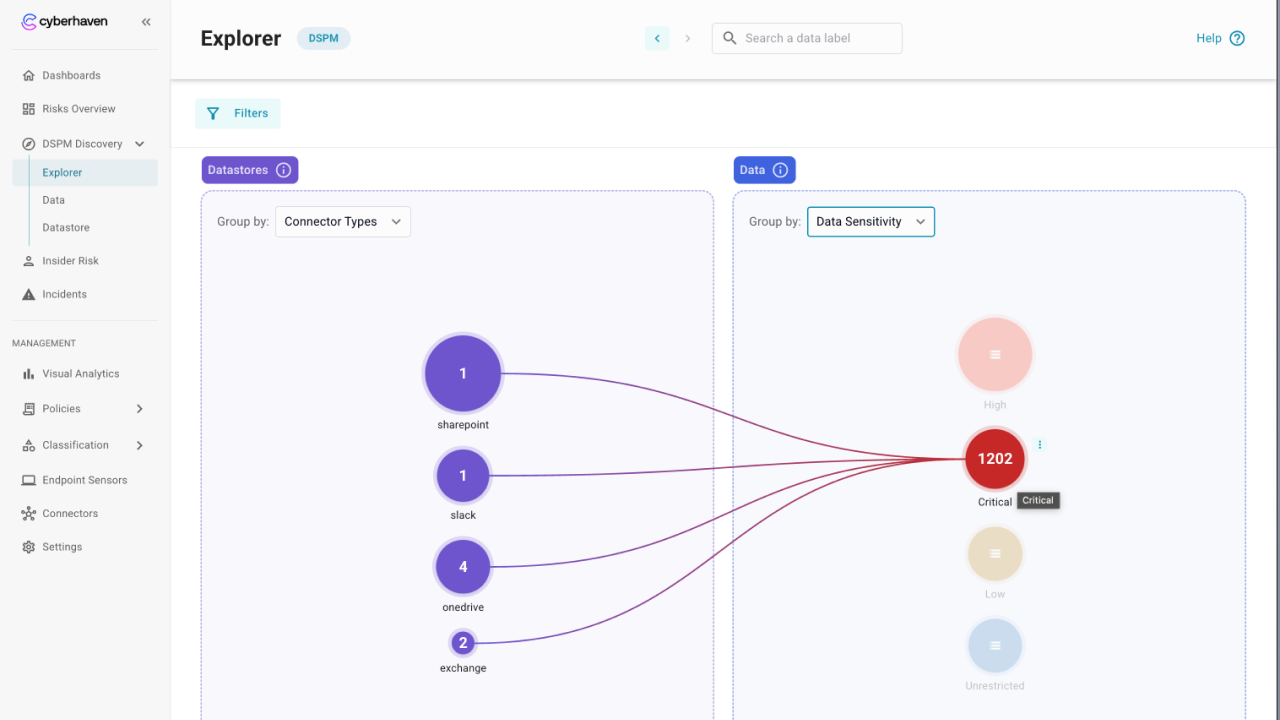
Task: Open the three-dot menu near Critical node
Action: tap(1040, 445)
